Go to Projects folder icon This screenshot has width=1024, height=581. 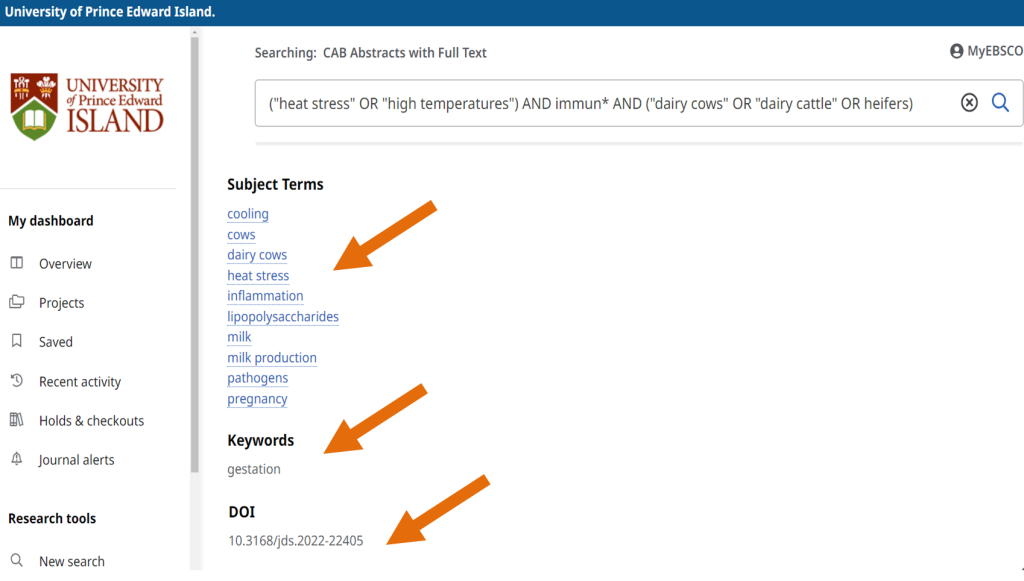coord(17,302)
